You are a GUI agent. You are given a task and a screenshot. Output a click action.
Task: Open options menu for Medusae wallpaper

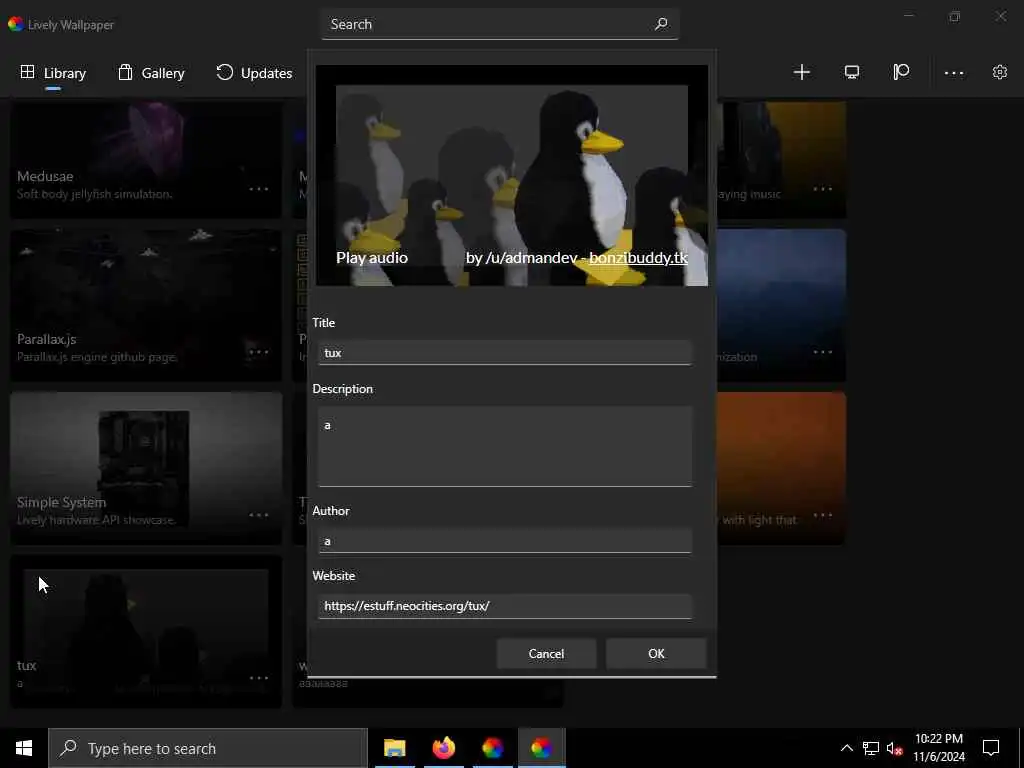point(259,189)
